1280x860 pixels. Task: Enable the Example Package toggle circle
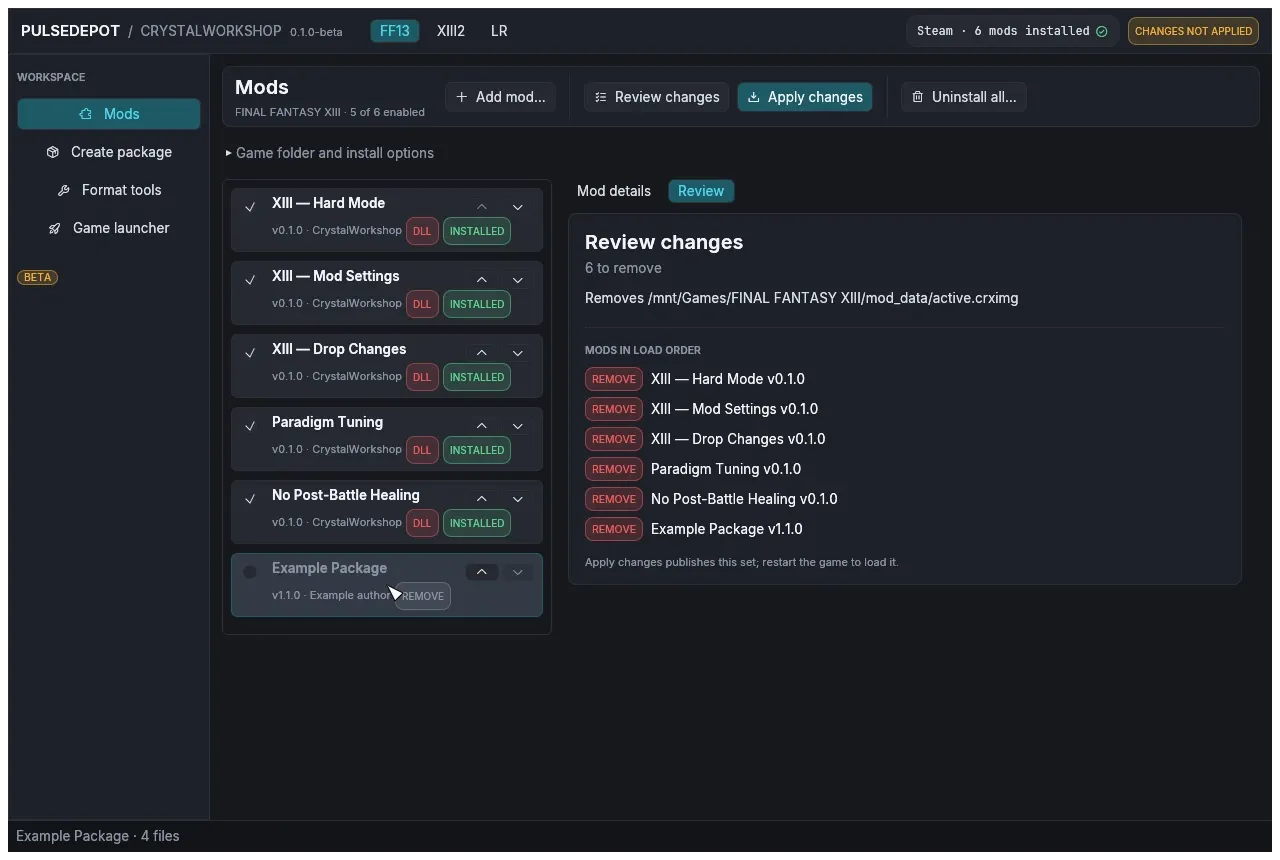[x=250, y=572]
